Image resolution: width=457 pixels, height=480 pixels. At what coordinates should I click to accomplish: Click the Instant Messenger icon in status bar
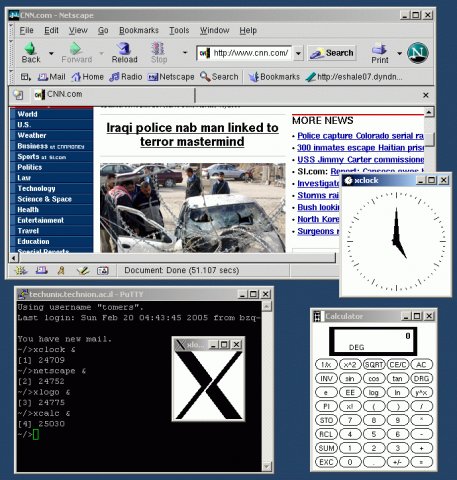click(61, 270)
